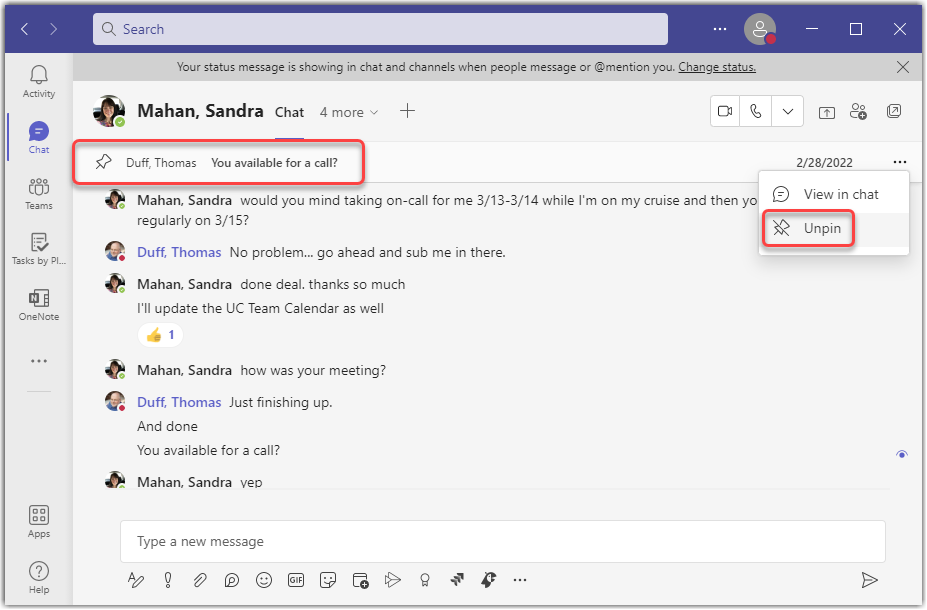Open the call options chevron
This screenshot has width=927, height=610.
point(787,111)
